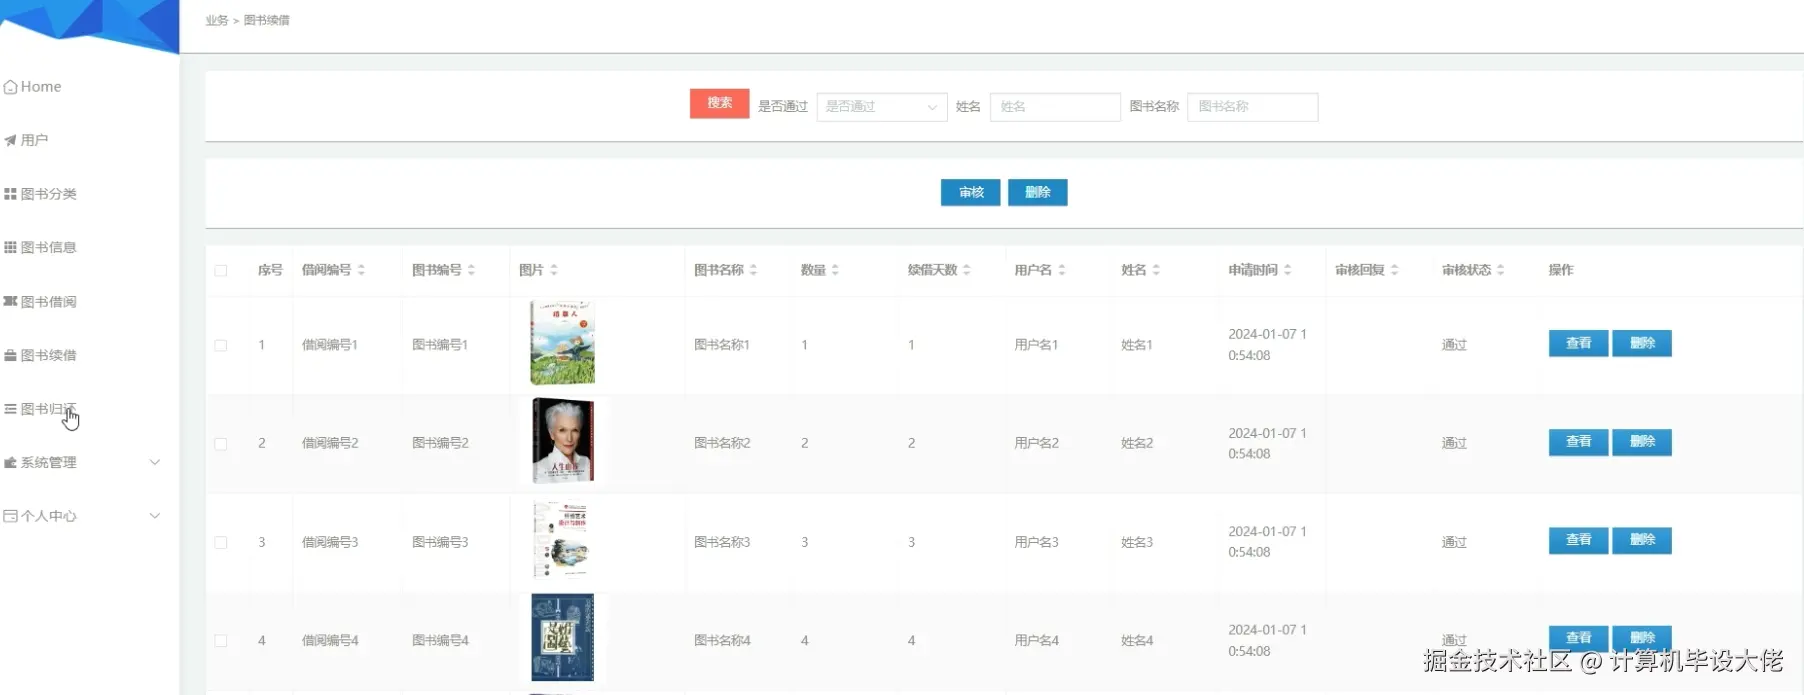Open the book cover in row 4
1804x695 pixels.
click(x=562, y=638)
